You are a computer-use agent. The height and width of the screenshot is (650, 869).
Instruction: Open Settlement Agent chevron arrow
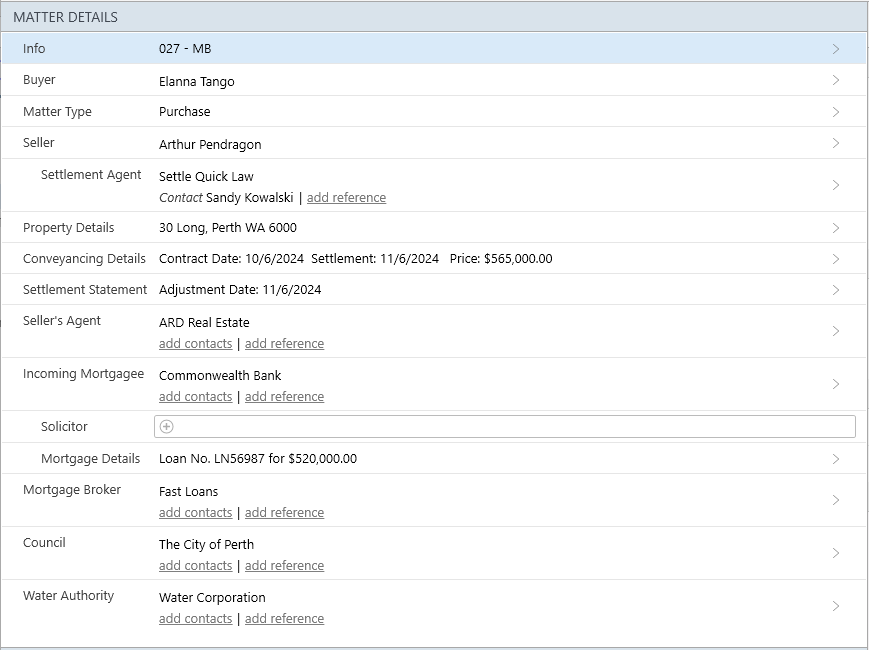pyautogui.click(x=835, y=185)
